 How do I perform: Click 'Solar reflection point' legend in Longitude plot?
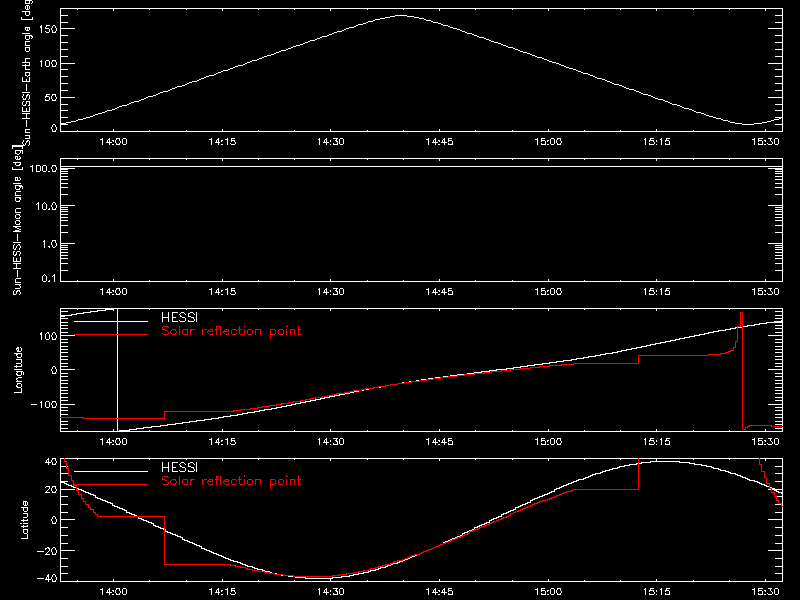tap(231, 331)
